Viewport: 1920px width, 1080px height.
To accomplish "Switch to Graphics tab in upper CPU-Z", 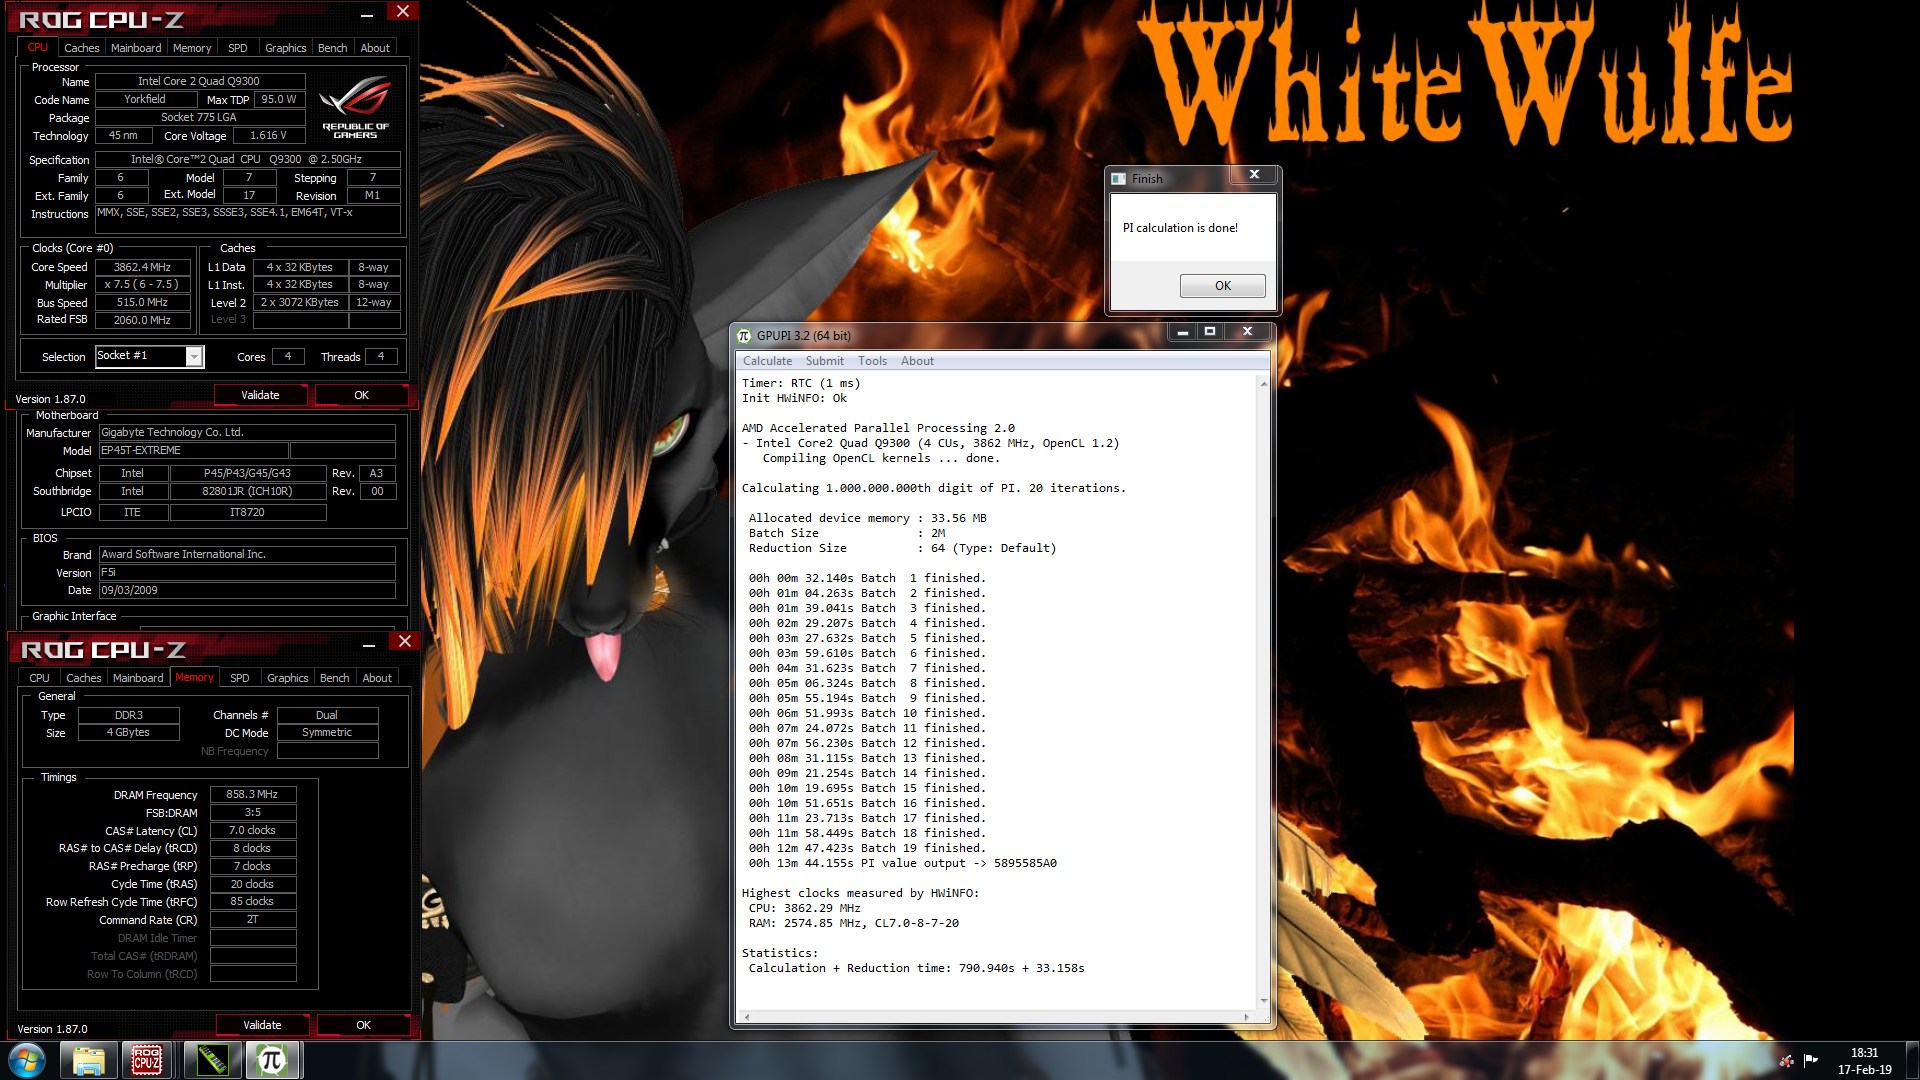I will [286, 48].
